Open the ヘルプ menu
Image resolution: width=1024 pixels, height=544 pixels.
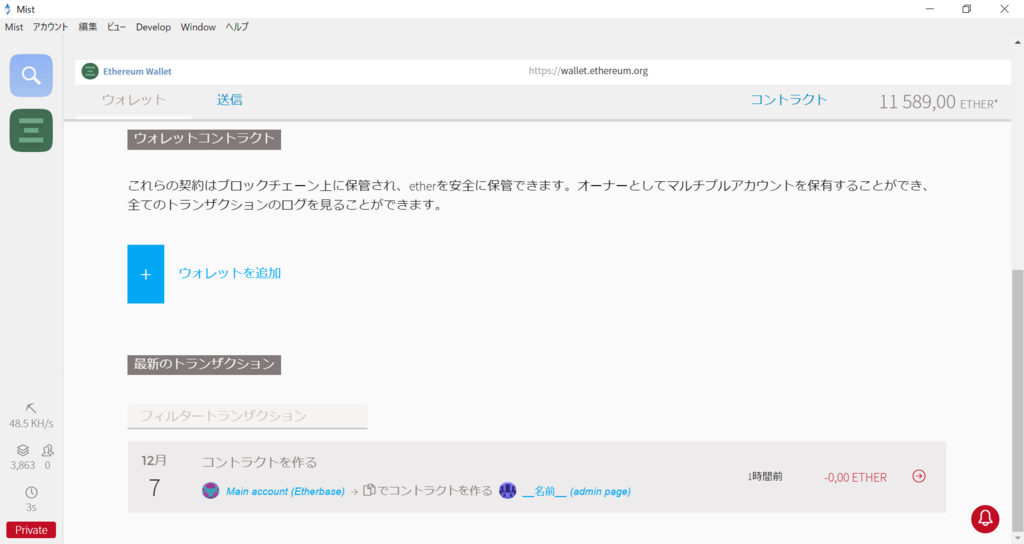(237, 27)
